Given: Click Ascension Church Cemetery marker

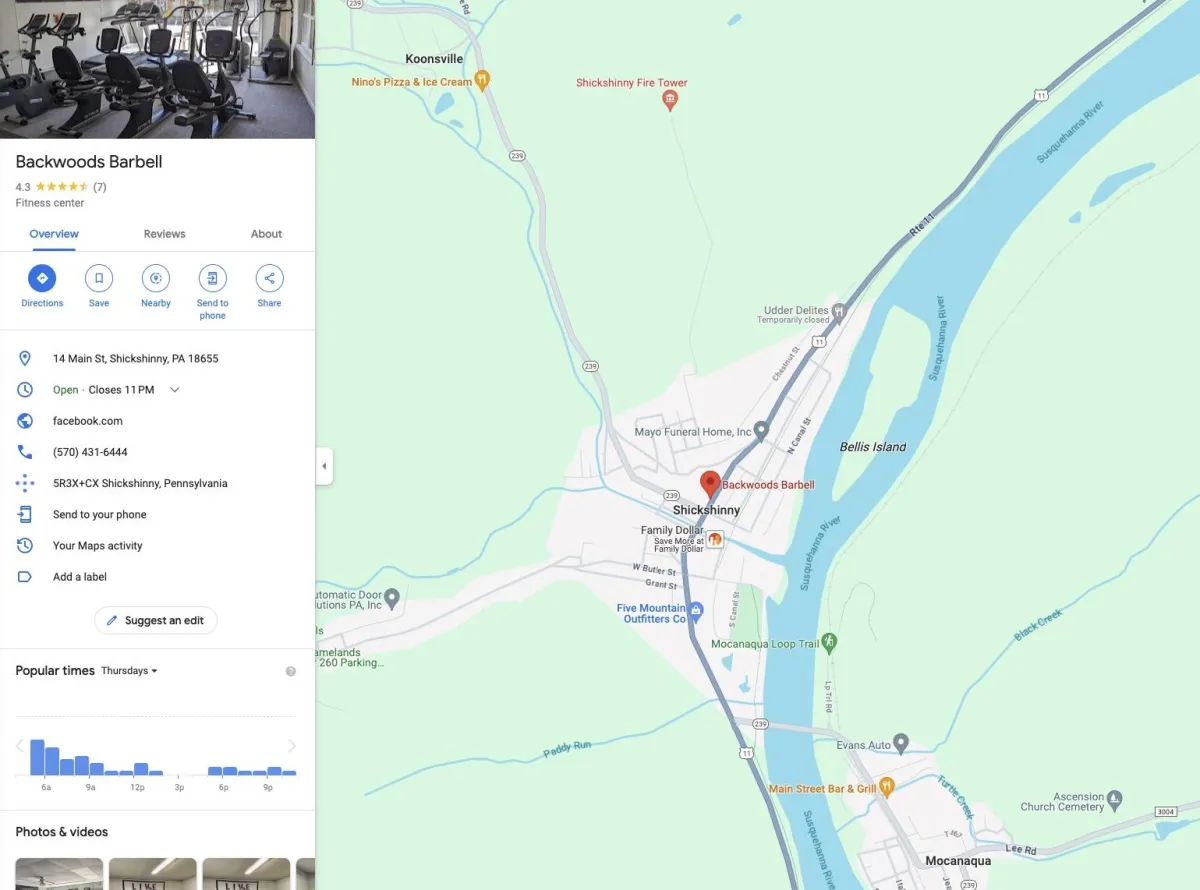Looking at the screenshot, I should click(x=1115, y=799).
